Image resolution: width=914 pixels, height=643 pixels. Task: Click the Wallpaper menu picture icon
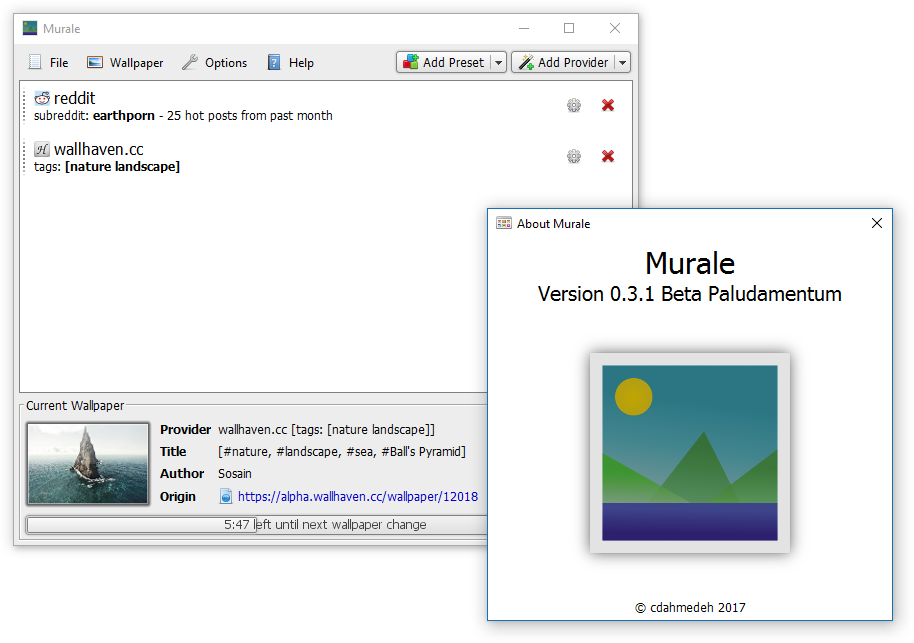click(x=95, y=62)
